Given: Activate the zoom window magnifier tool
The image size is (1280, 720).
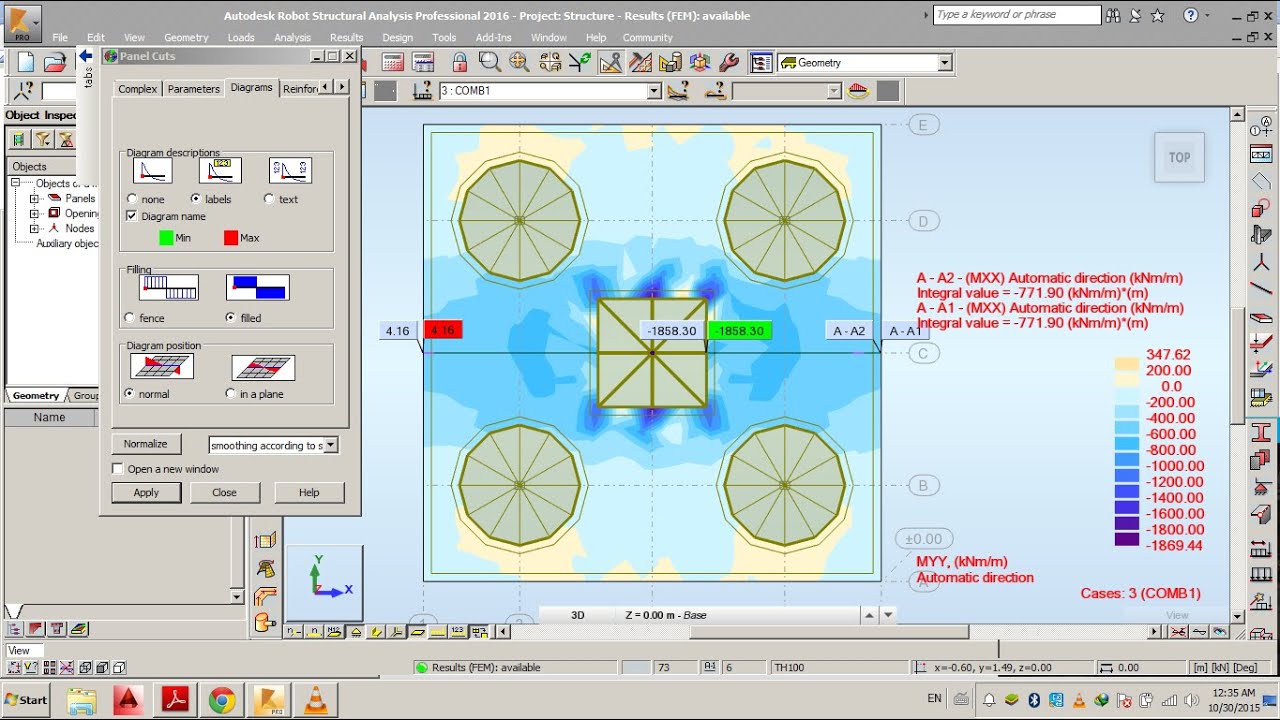Looking at the screenshot, I should click(x=489, y=62).
